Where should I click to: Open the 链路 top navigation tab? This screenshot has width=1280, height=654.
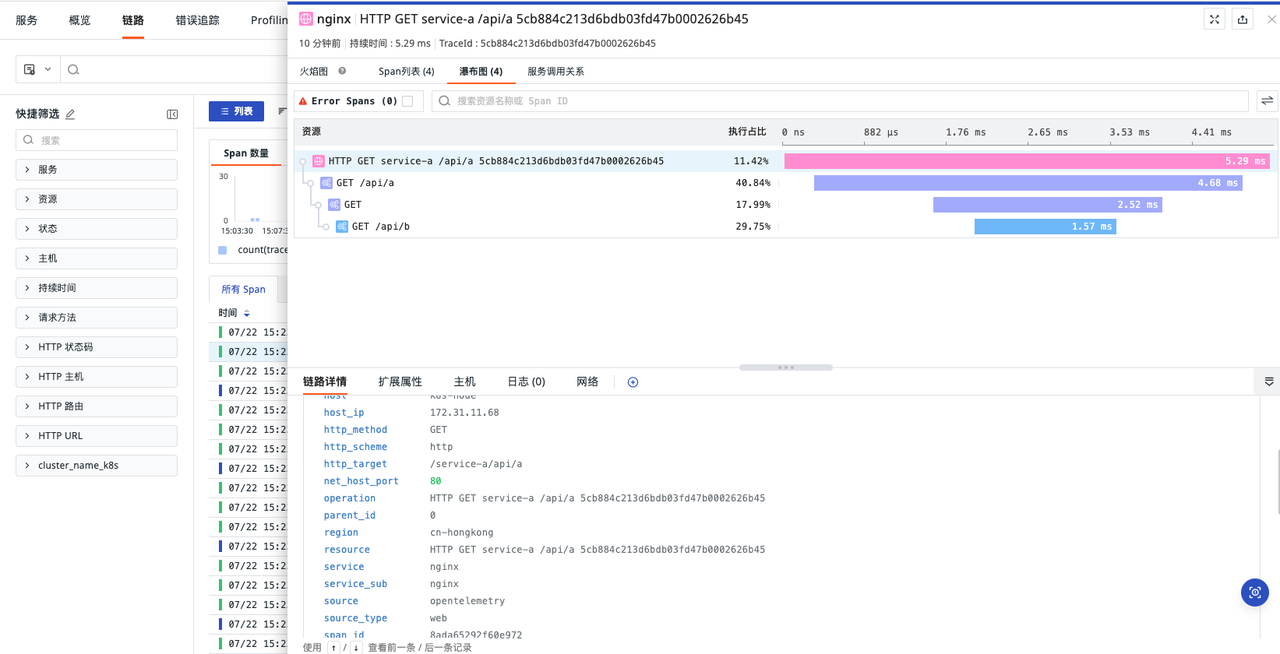tap(133, 20)
